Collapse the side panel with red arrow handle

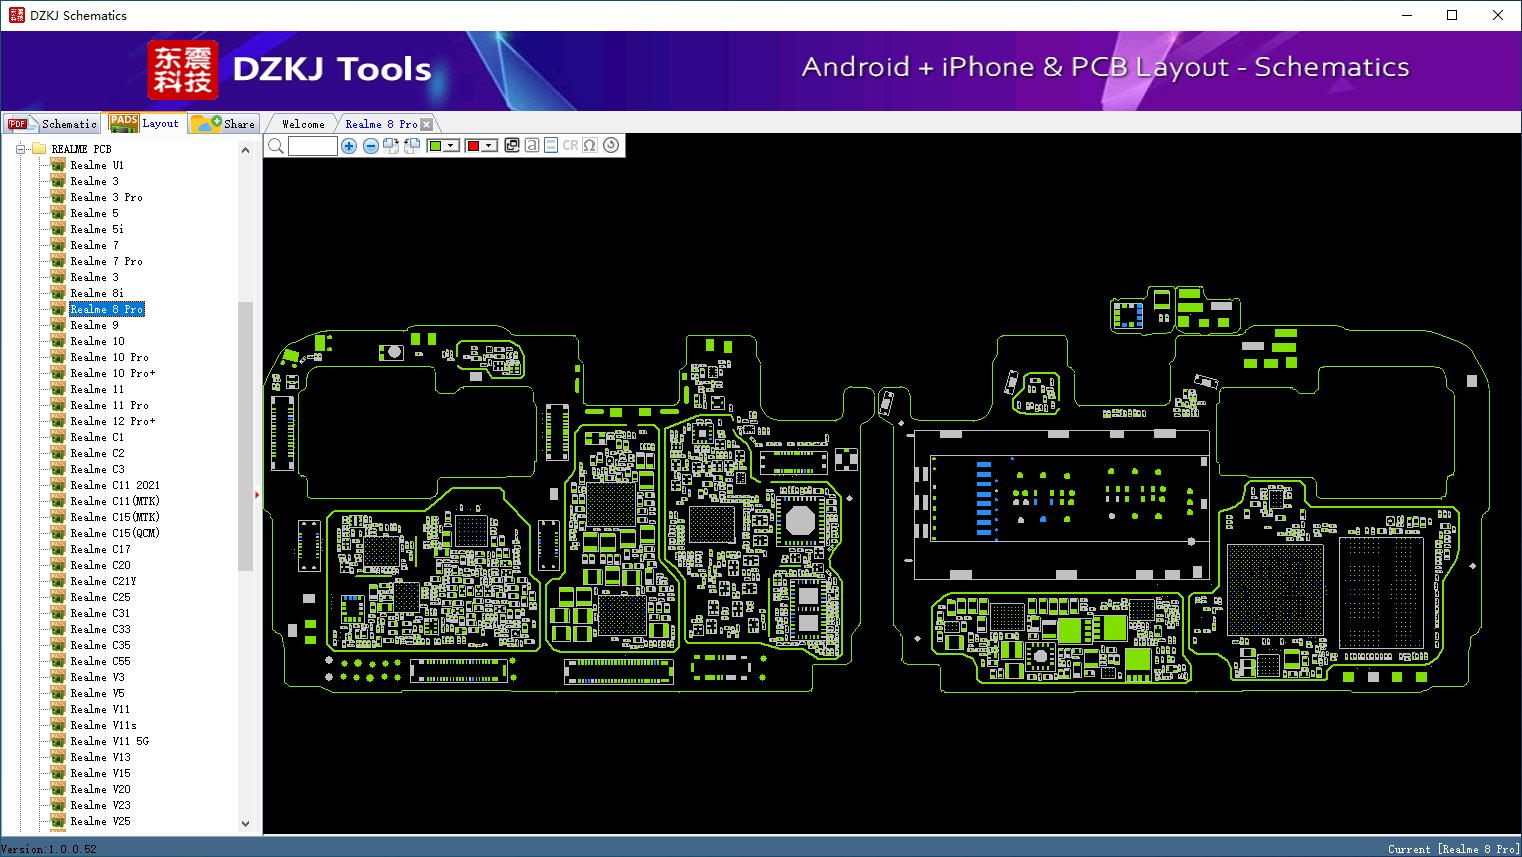click(257, 494)
